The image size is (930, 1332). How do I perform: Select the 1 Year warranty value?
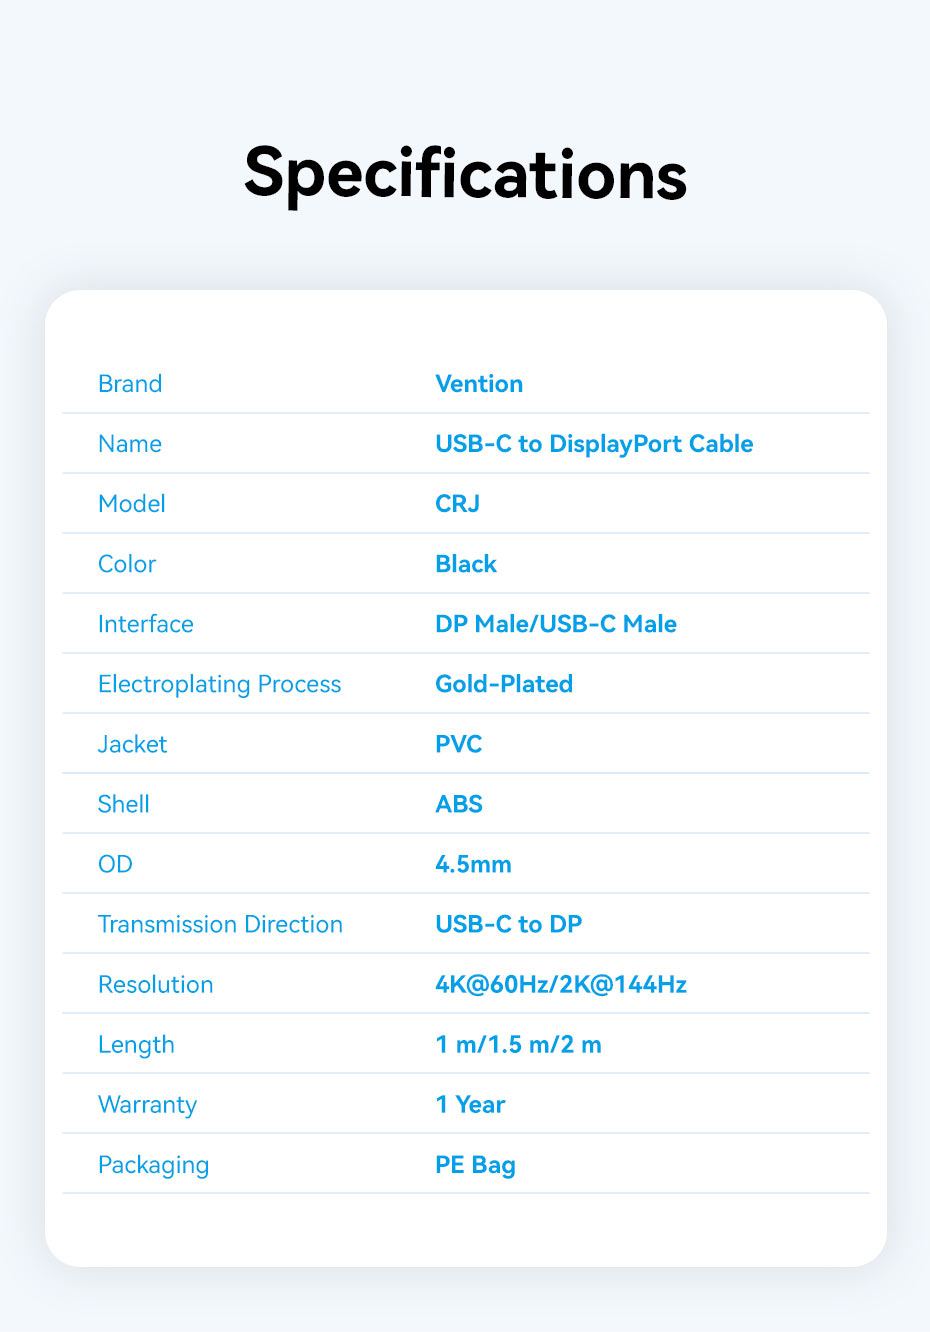pos(471,1105)
